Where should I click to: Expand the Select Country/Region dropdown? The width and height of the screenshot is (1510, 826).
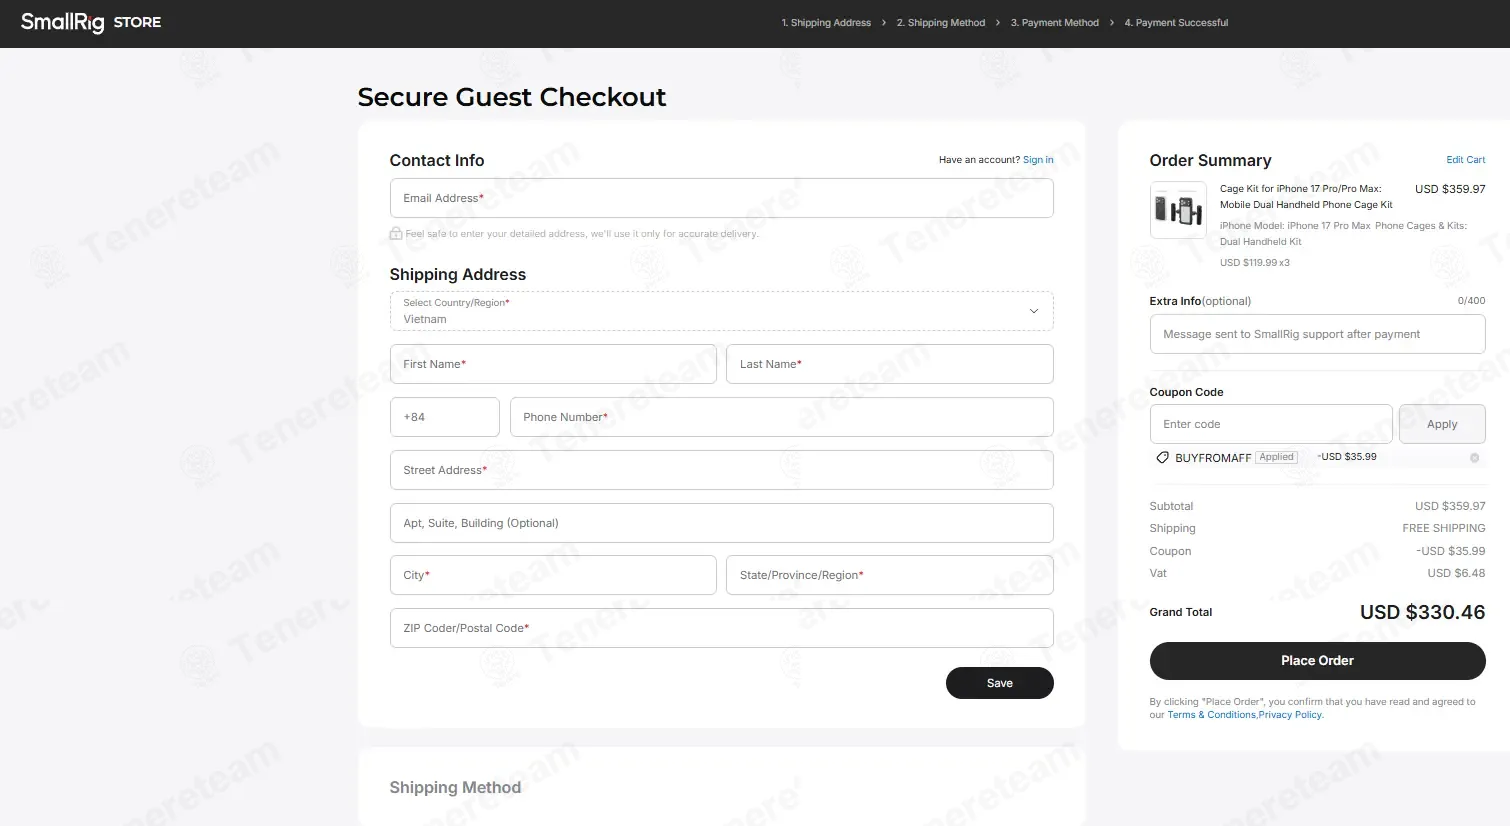point(721,311)
